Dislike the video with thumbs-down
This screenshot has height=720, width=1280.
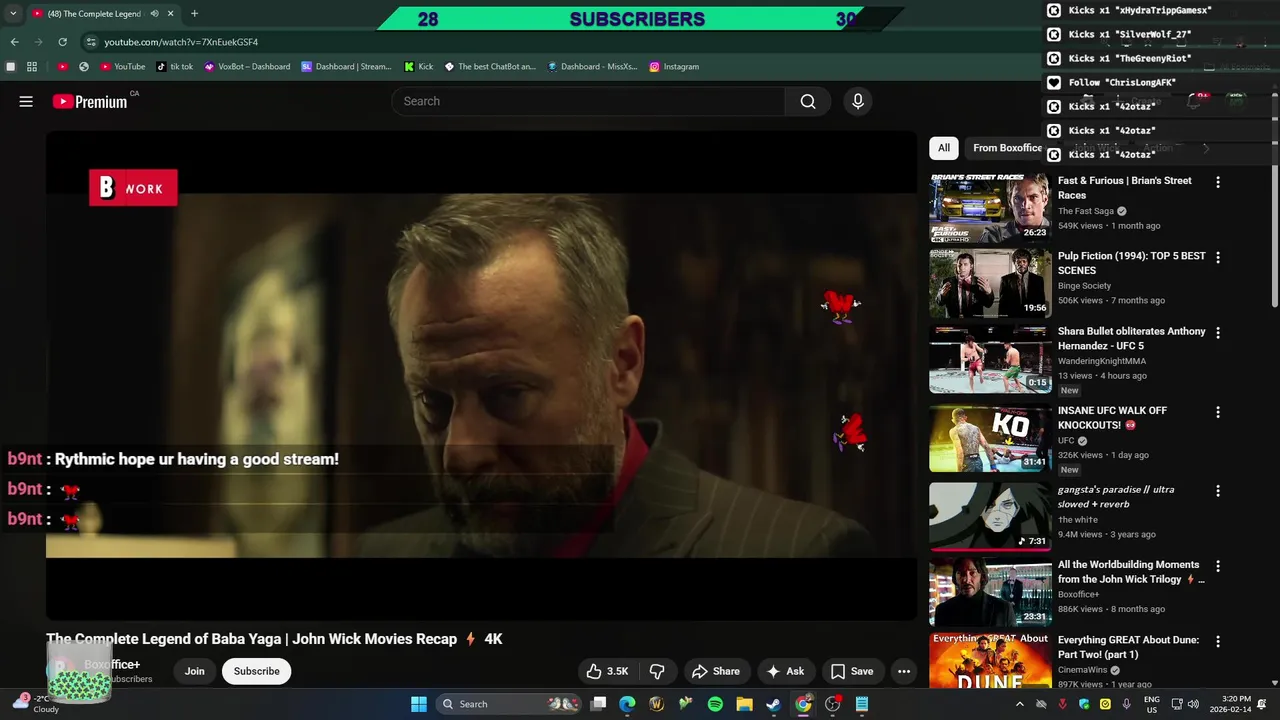pyautogui.click(x=657, y=671)
